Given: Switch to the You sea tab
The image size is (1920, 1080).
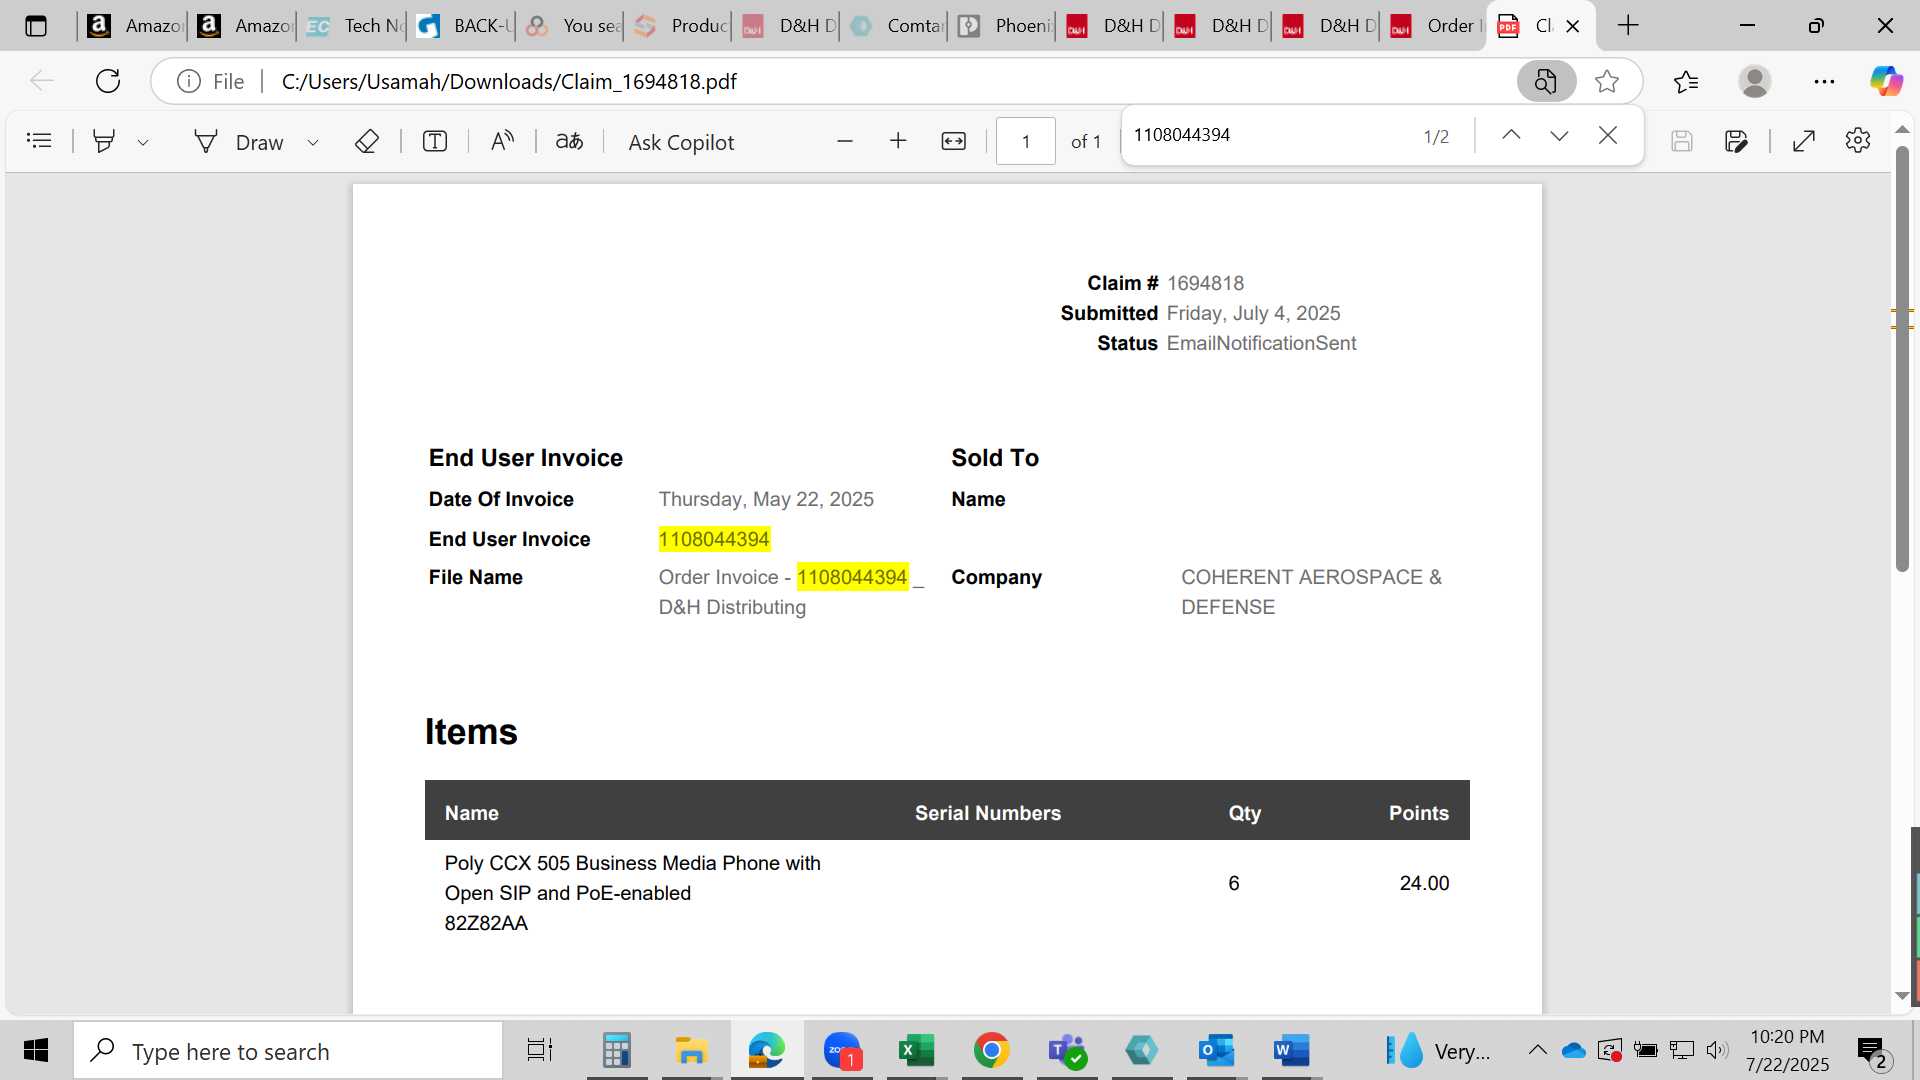Looking at the screenshot, I should [x=573, y=26].
